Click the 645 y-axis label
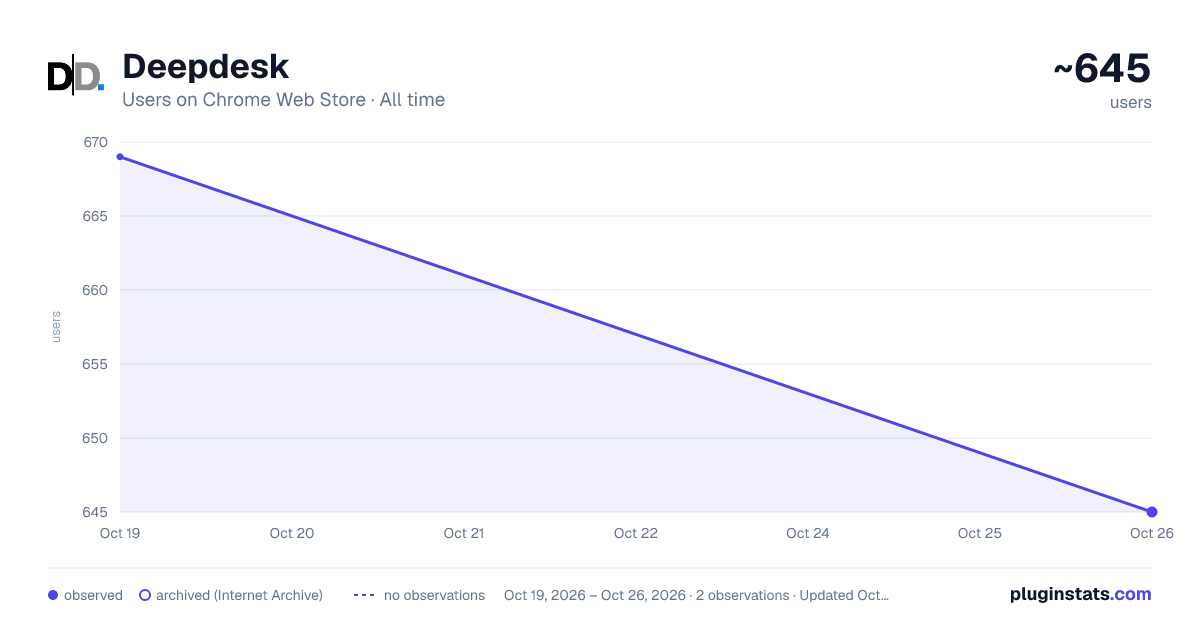1200x630 pixels. 95,512
